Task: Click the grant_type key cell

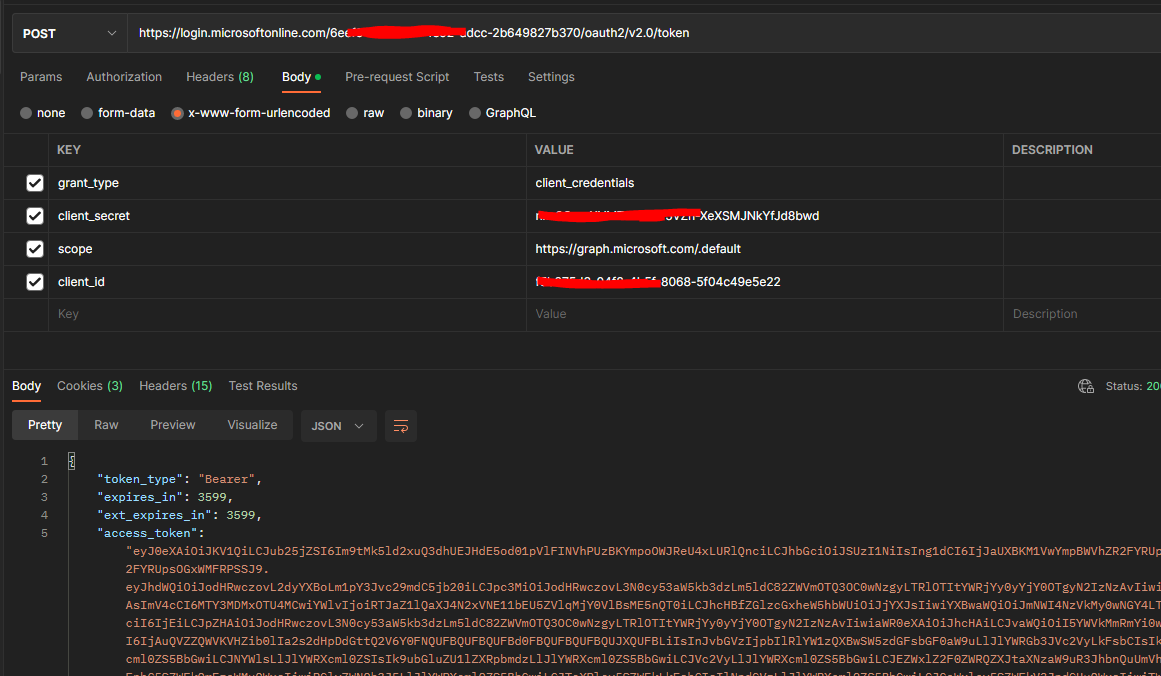Action: (287, 183)
